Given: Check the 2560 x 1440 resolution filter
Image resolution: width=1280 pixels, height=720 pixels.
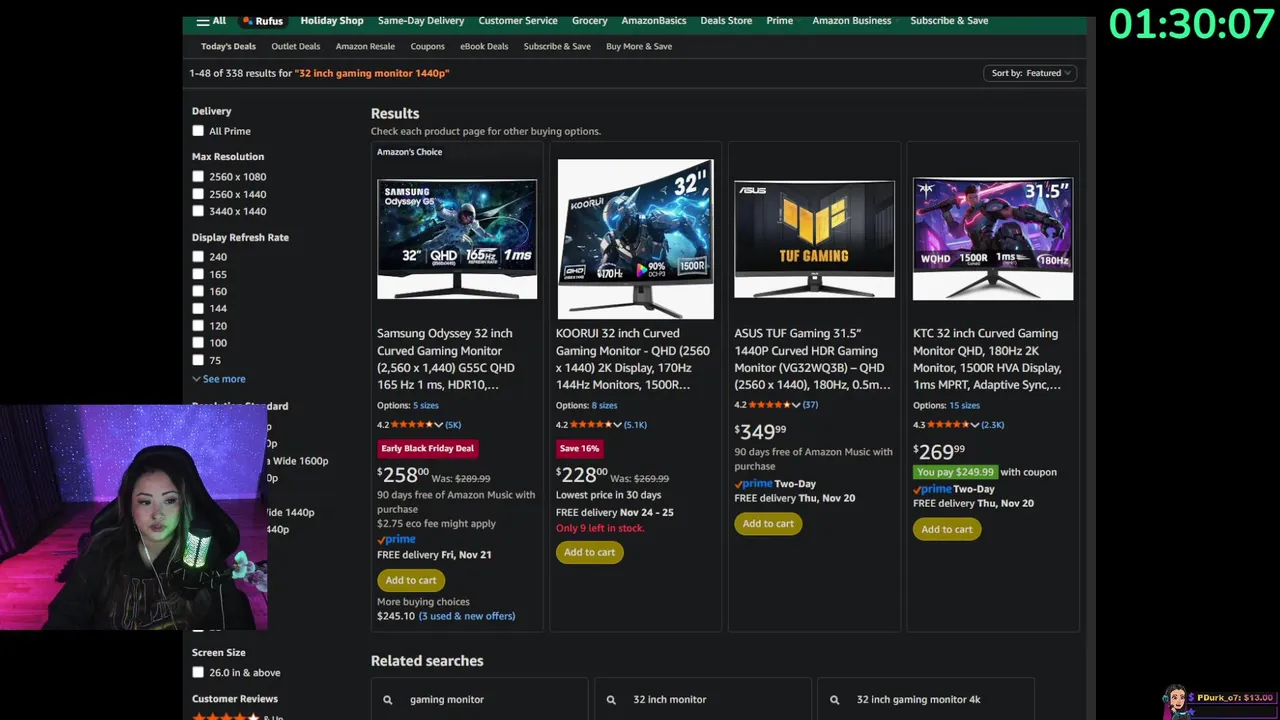Looking at the screenshot, I should tap(198, 194).
